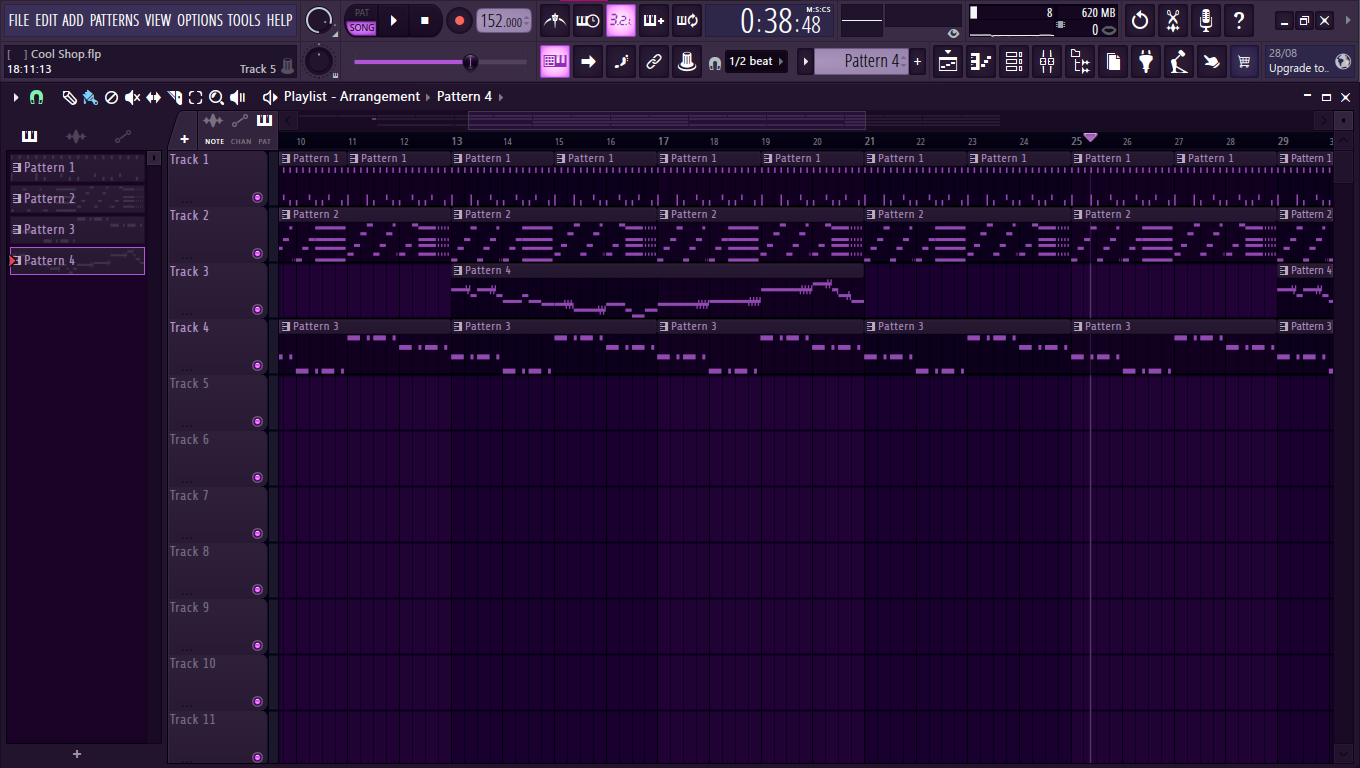The image size is (1360, 768).
Task: Click the playhead marker on the timeline
Action: tap(1090, 137)
